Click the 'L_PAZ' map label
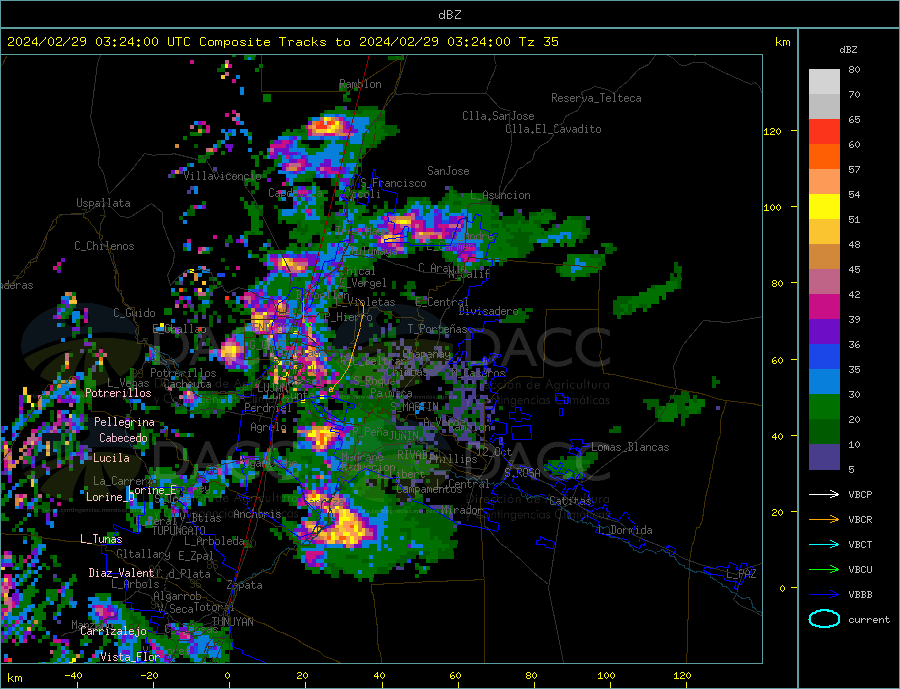Image resolution: width=900 pixels, height=689 pixels. tap(742, 574)
